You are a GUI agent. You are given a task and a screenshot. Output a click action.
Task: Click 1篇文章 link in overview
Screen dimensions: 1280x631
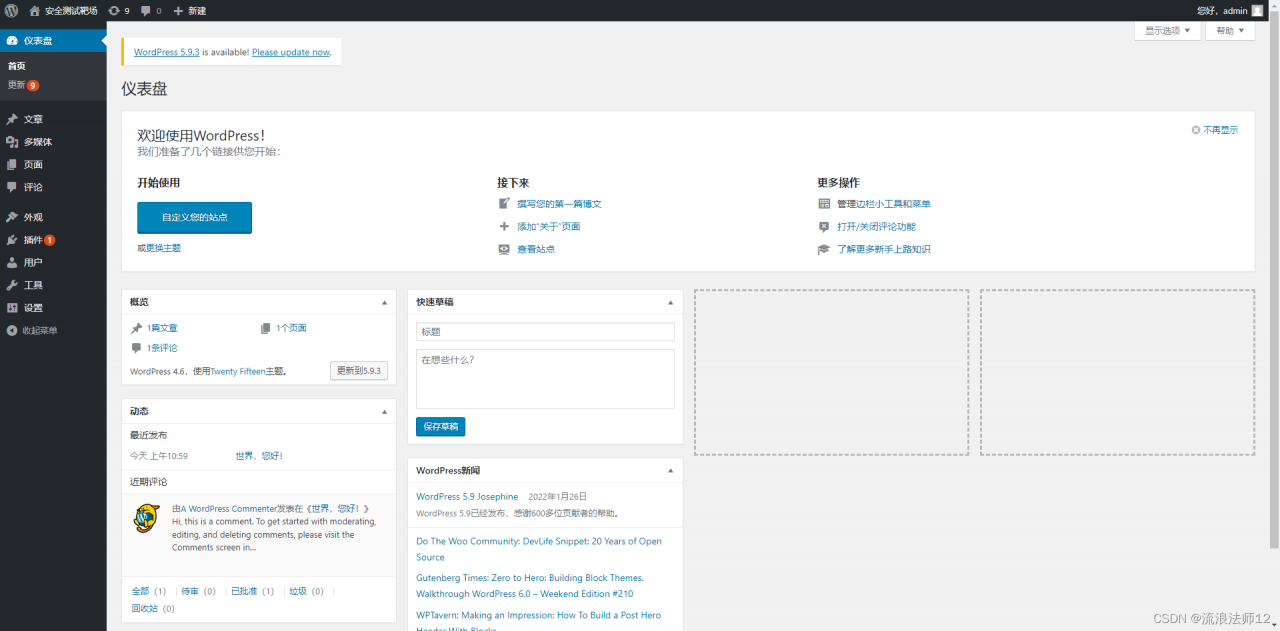[x=162, y=328]
